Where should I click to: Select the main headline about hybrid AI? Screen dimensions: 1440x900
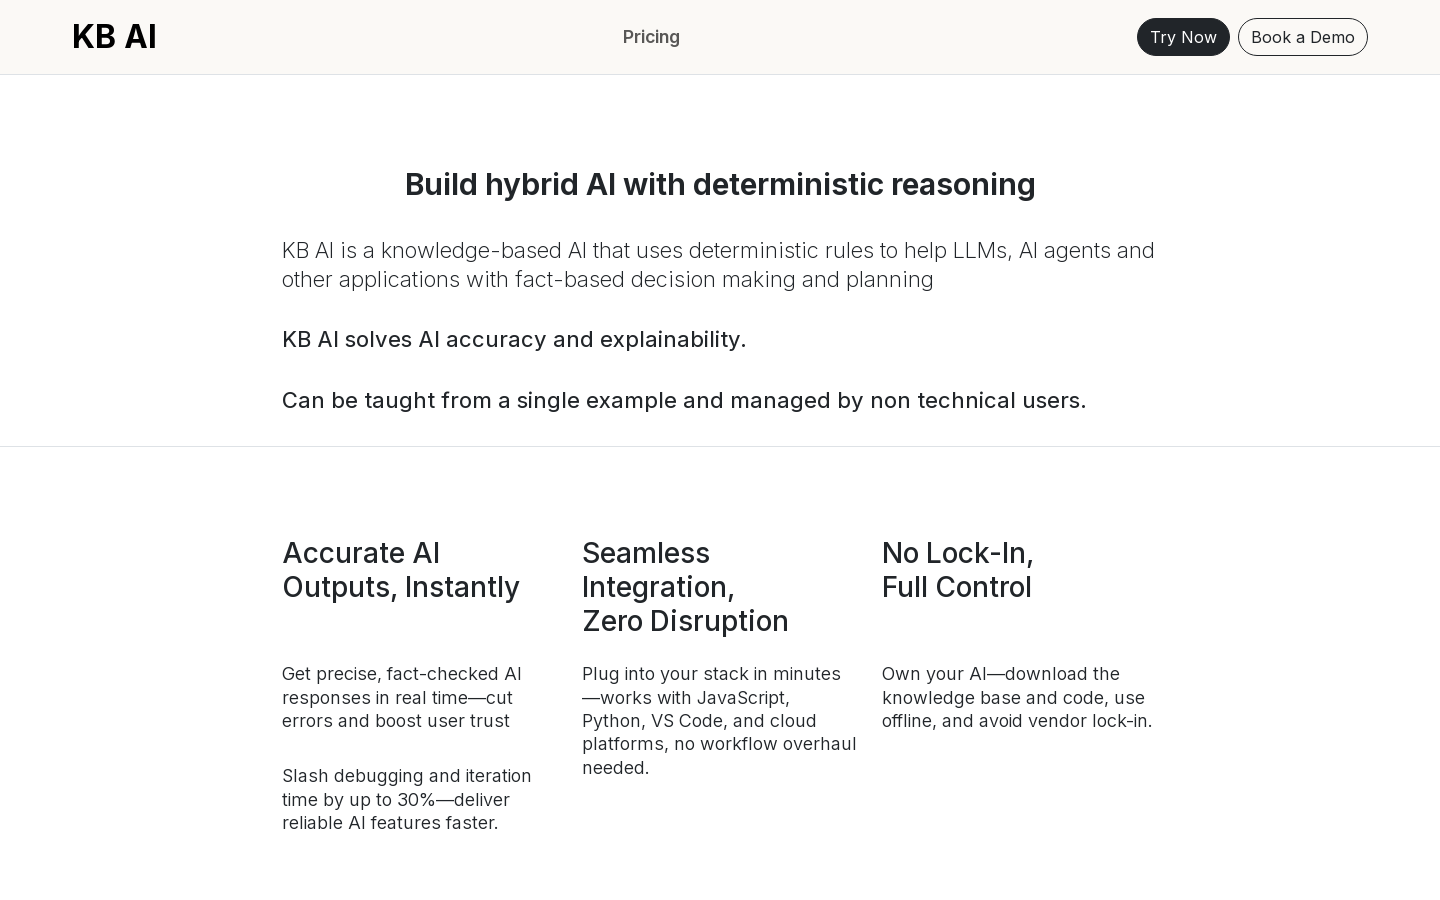(720, 185)
